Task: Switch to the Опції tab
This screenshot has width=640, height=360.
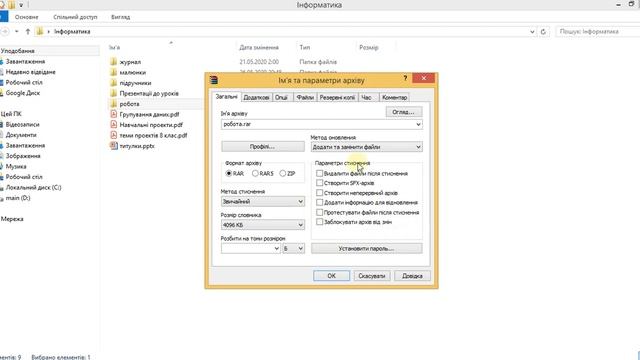Action: 281,98
